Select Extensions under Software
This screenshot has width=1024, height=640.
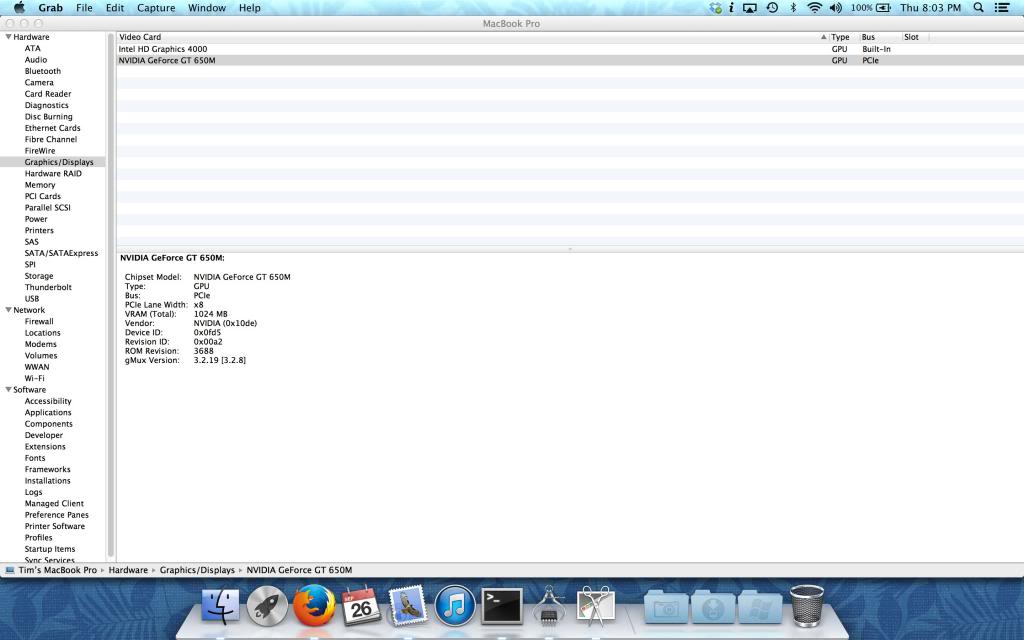click(45, 447)
